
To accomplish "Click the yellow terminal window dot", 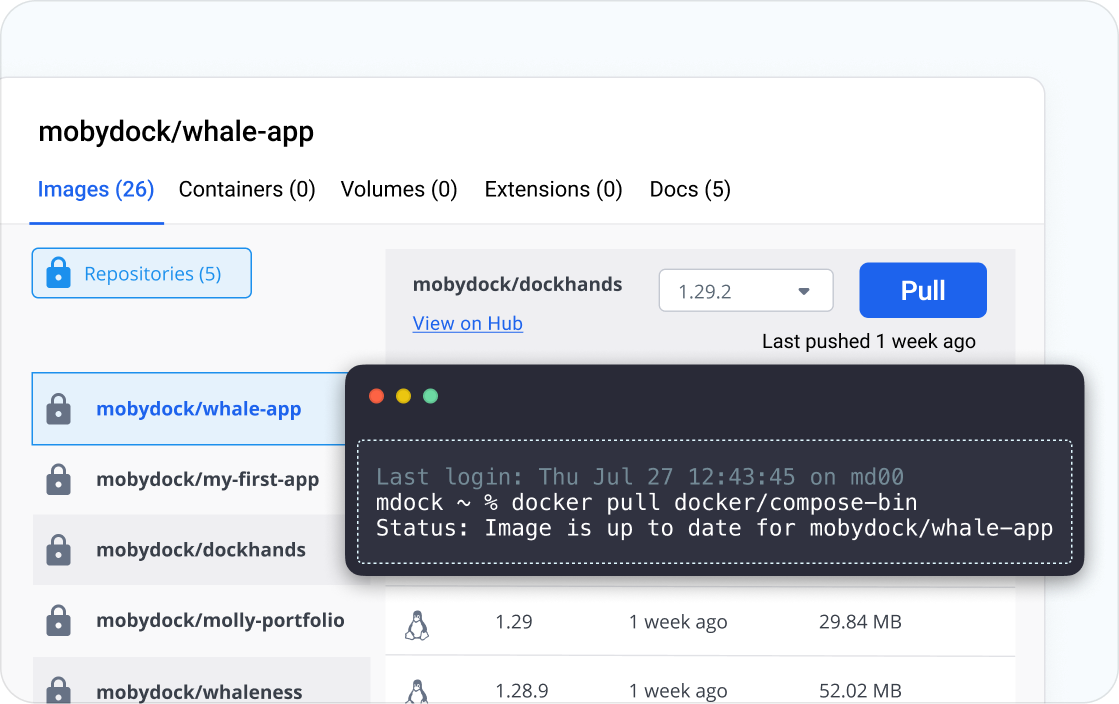I will (x=404, y=396).
